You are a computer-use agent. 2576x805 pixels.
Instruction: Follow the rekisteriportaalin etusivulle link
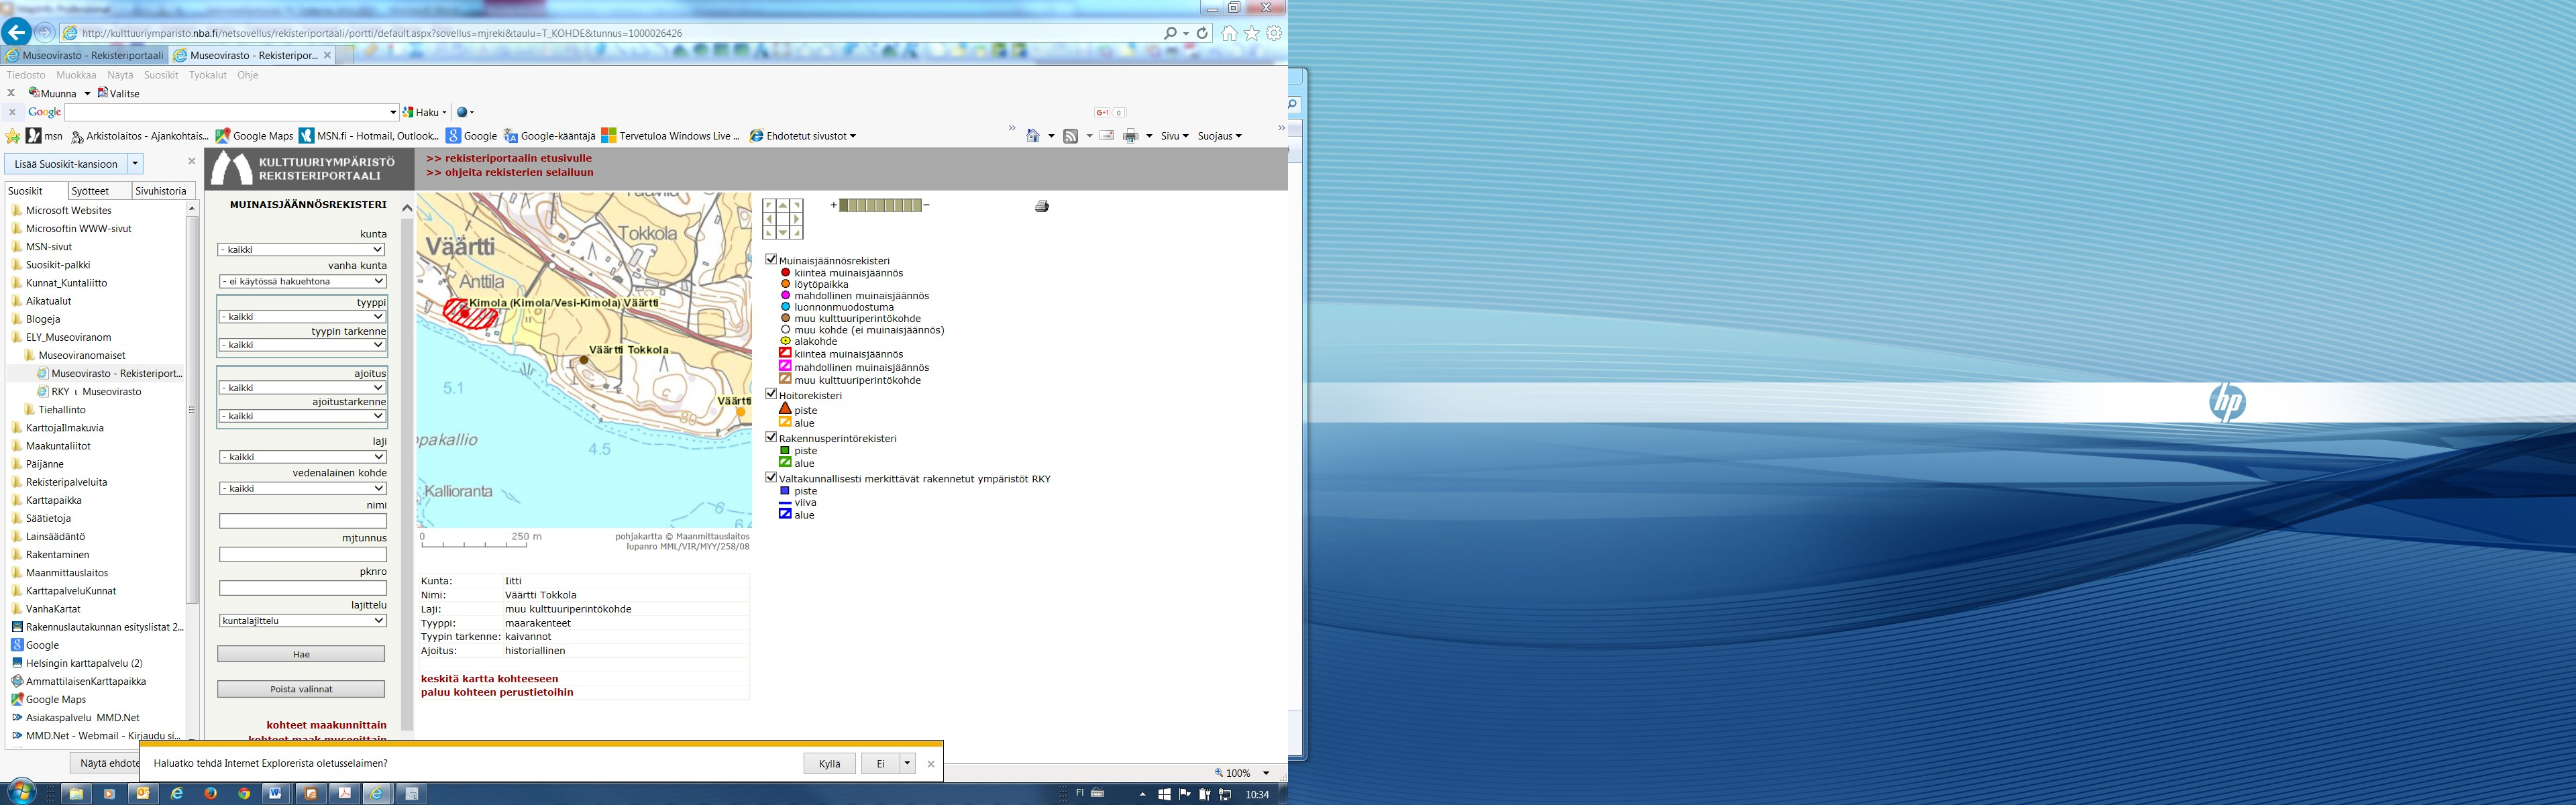tap(509, 158)
